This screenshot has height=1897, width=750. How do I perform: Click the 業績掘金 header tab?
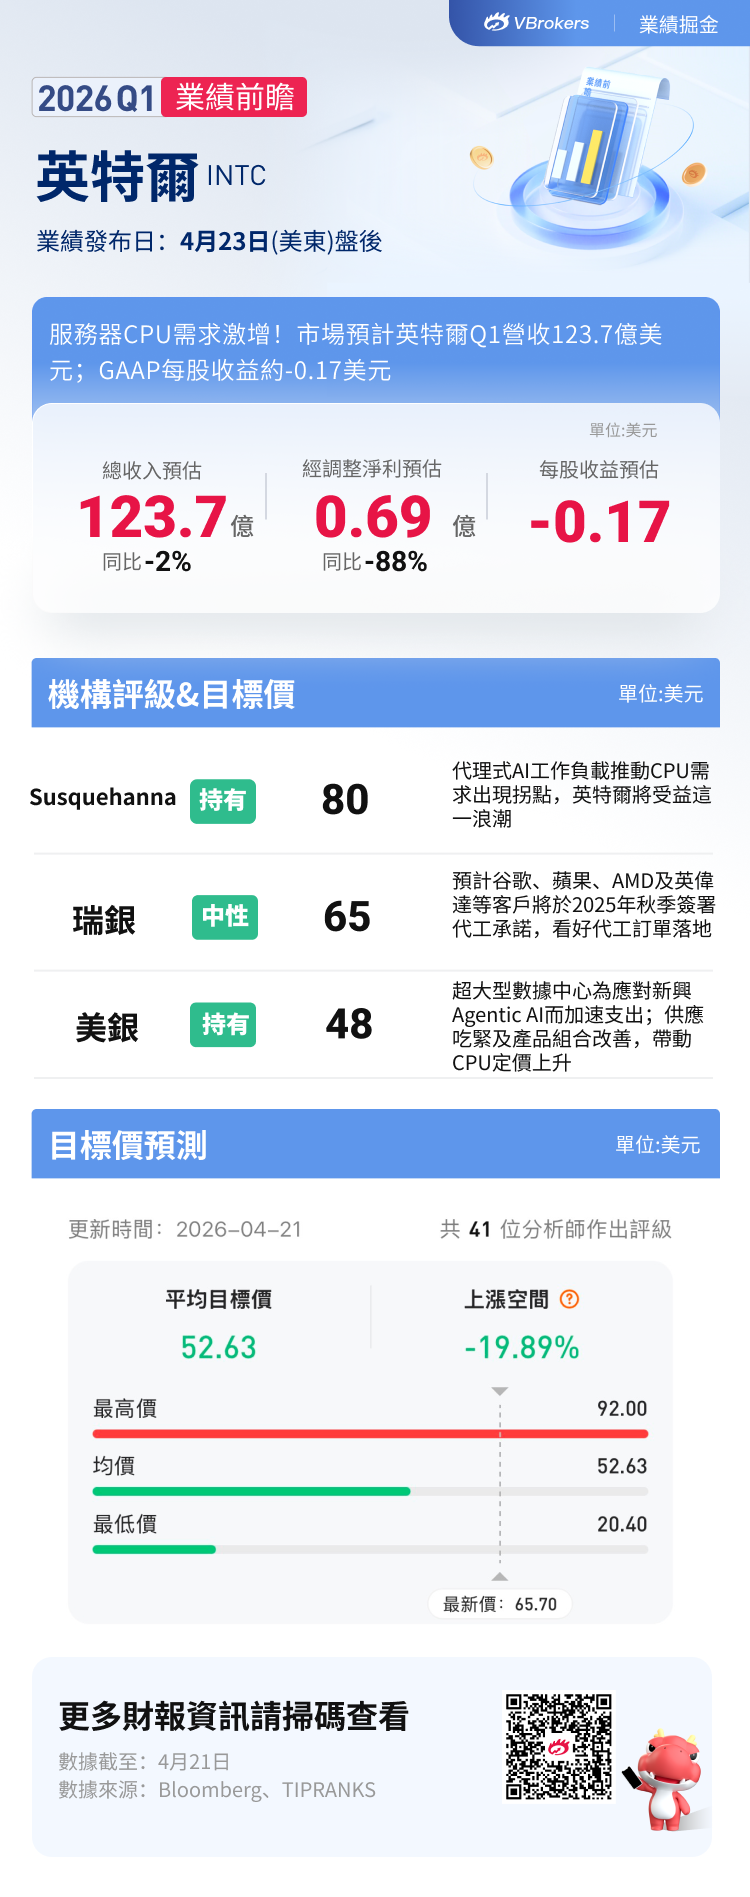point(678,24)
